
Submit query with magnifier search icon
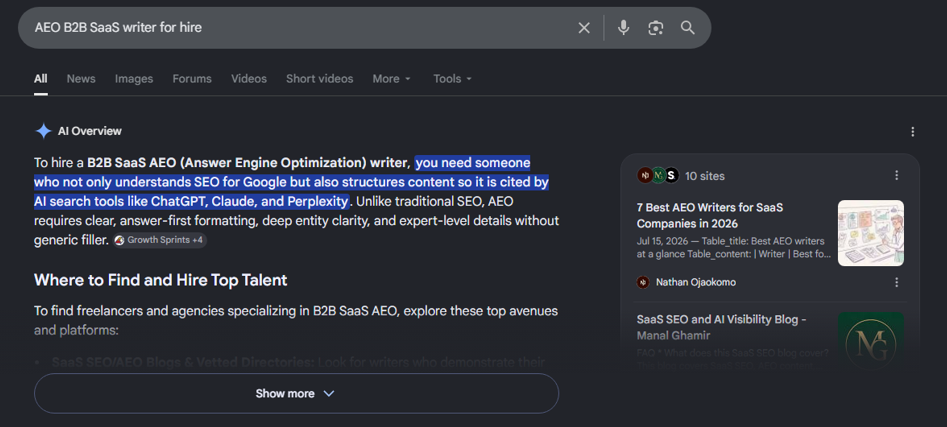pos(688,28)
